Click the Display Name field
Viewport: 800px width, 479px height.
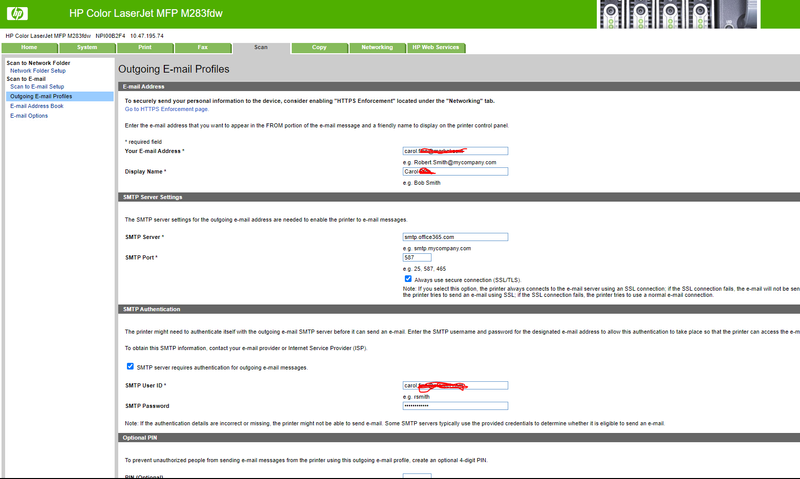[x=455, y=171]
